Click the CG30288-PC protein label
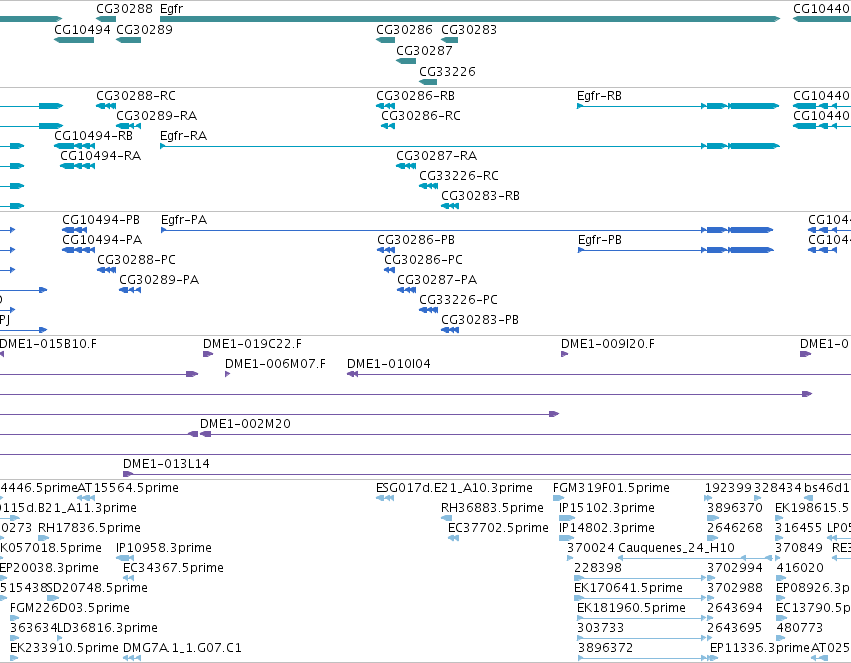Viewport: 851px width, 663px height. 136,260
